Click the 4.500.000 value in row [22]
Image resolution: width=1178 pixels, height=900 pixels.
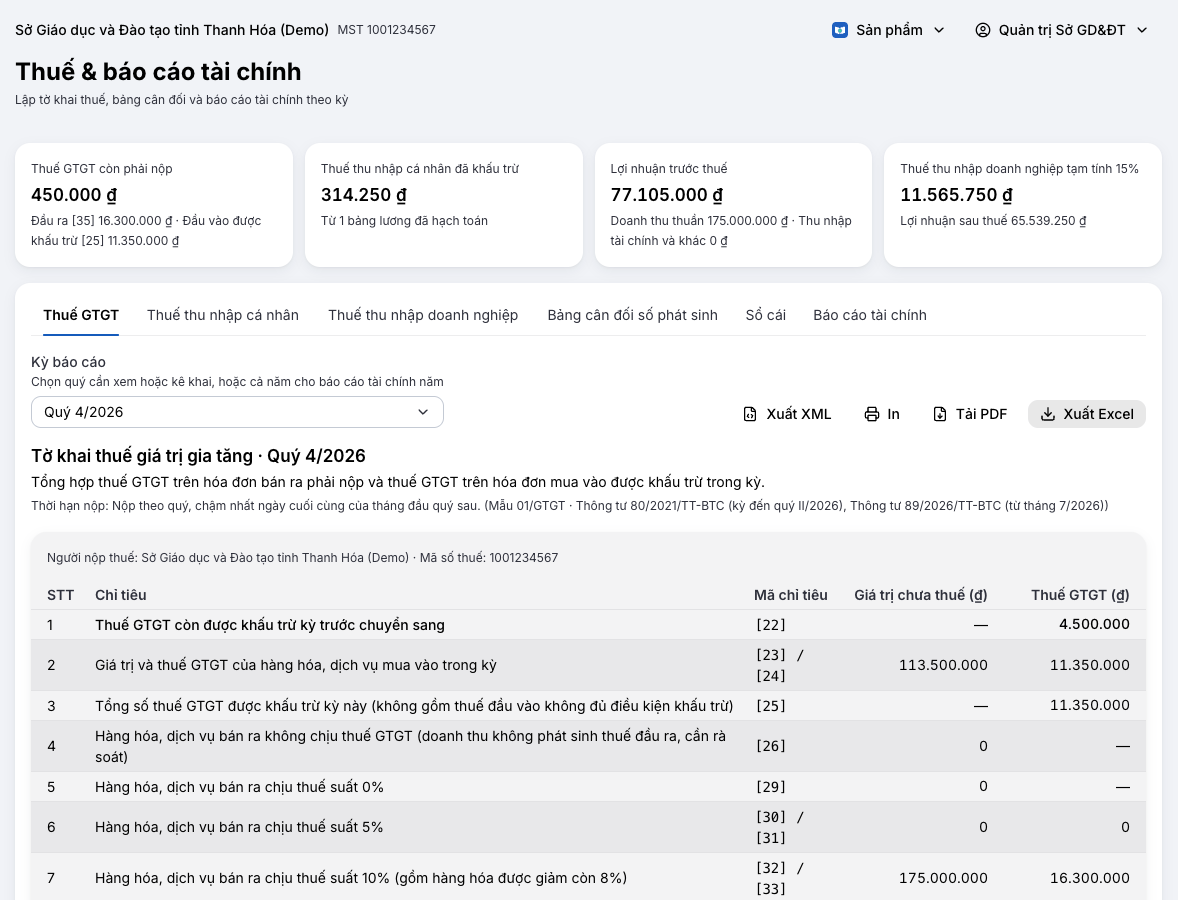point(1094,624)
